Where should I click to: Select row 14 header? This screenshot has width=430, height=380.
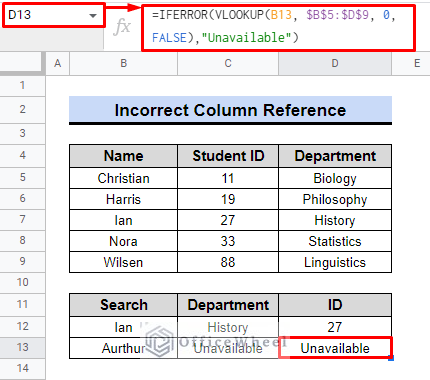pyautogui.click(x=22, y=369)
